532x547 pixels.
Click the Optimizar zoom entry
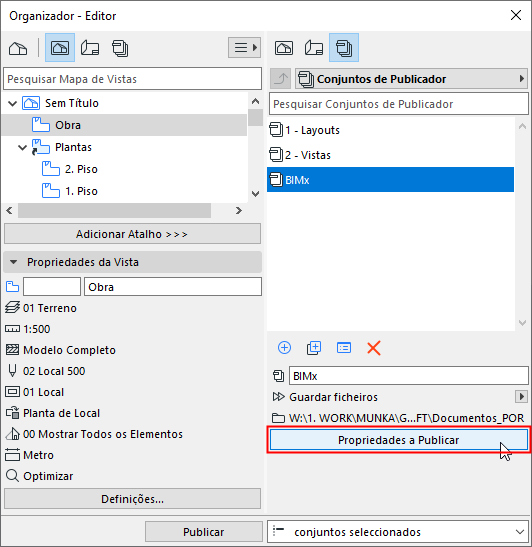39,476
